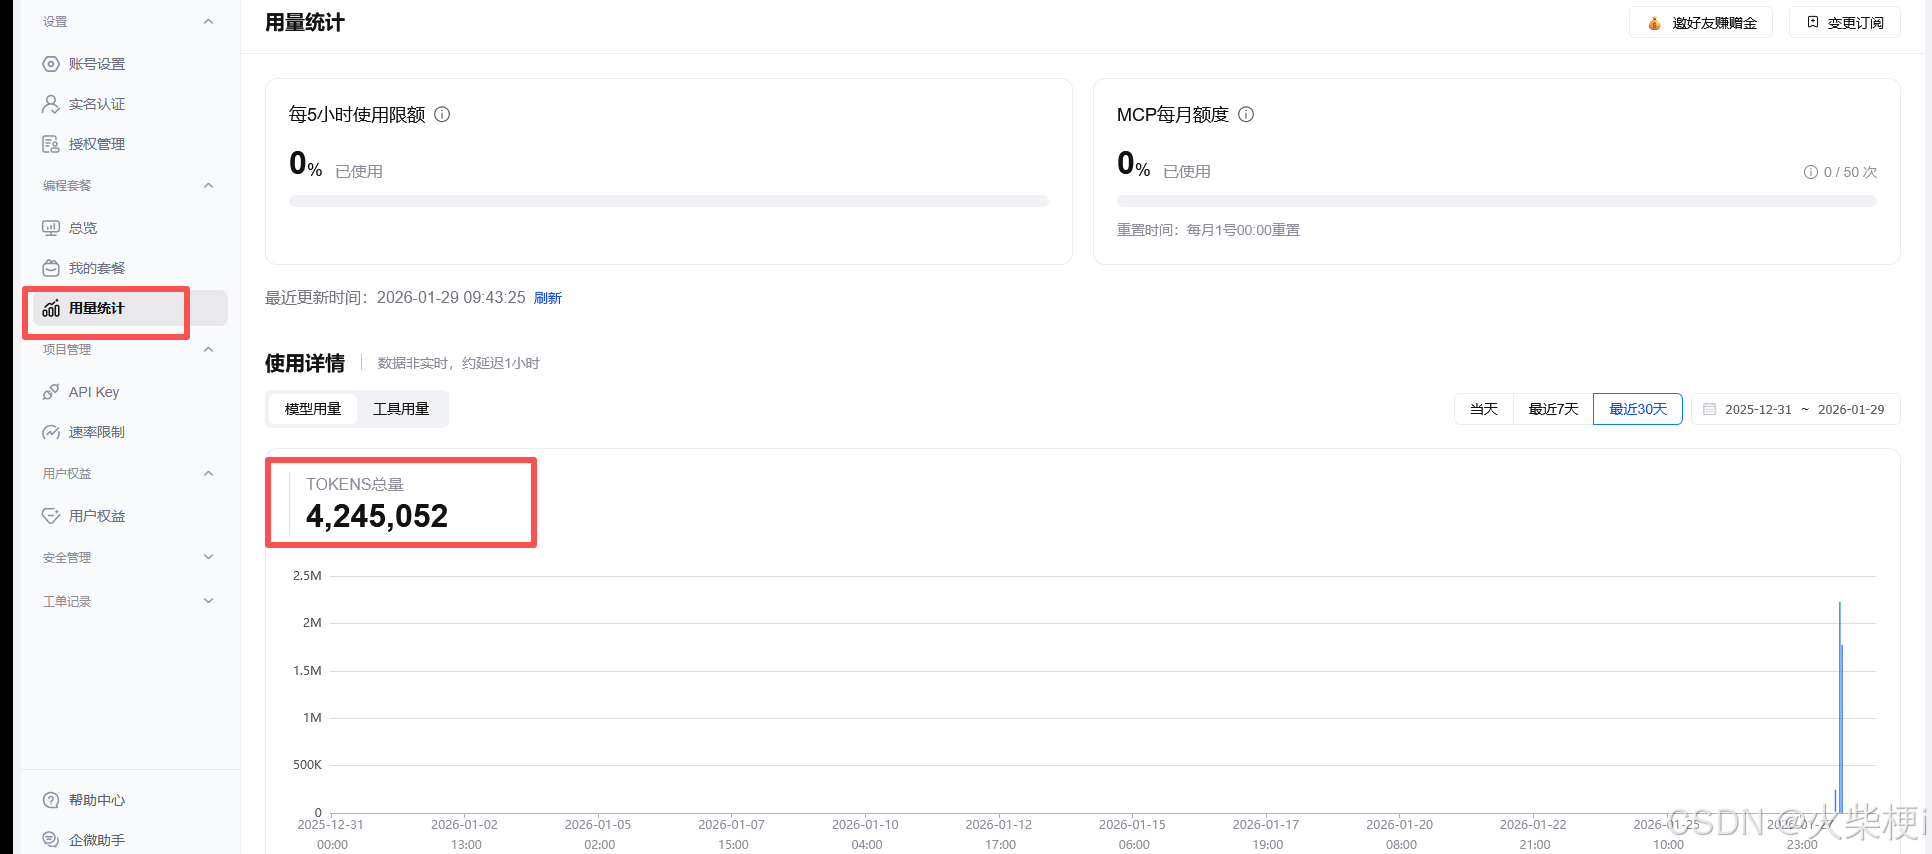
Task: Click 变更订阅 button
Action: 1845,23
